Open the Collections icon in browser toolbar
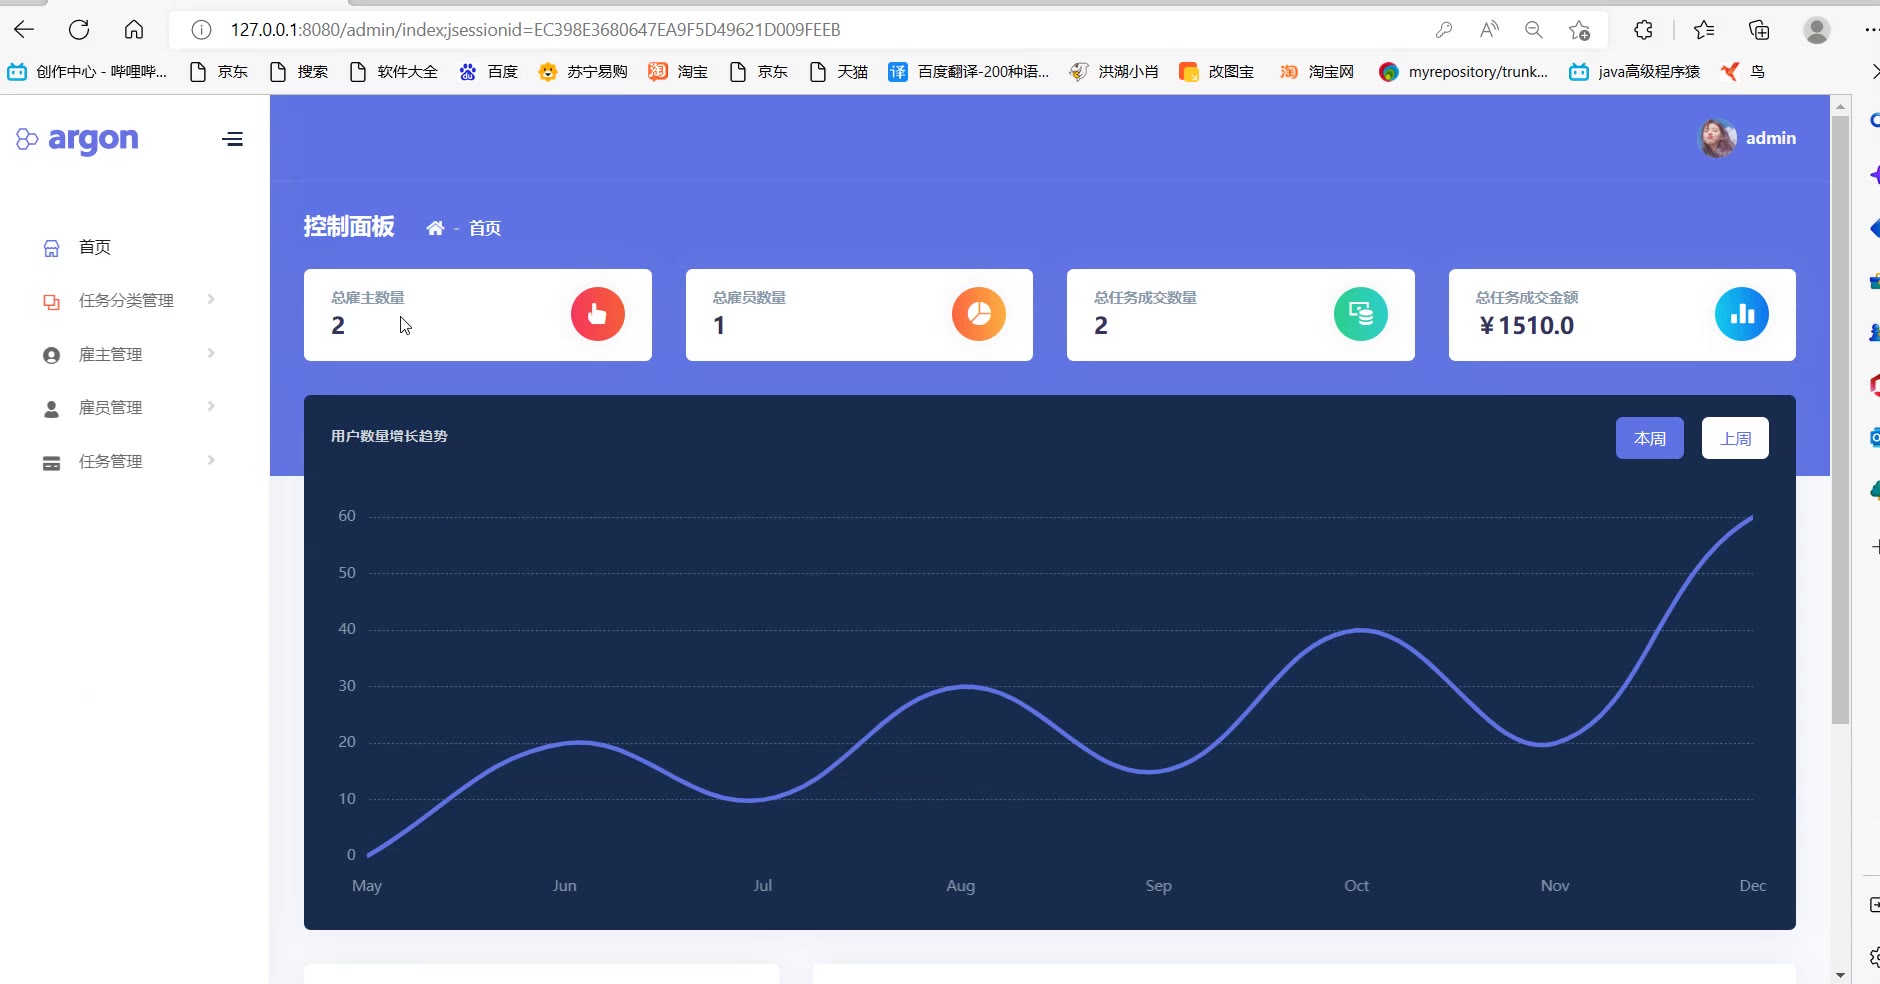The image size is (1880, 984). pos(1759,30)
